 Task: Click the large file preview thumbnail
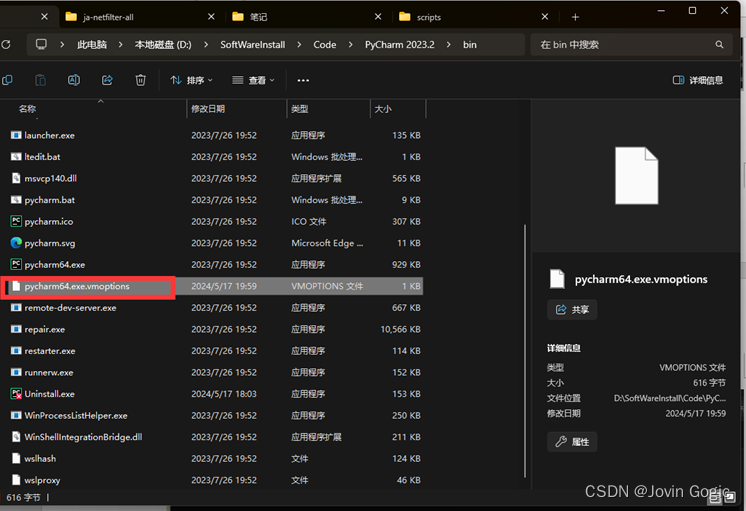click(x=637, y=176)
